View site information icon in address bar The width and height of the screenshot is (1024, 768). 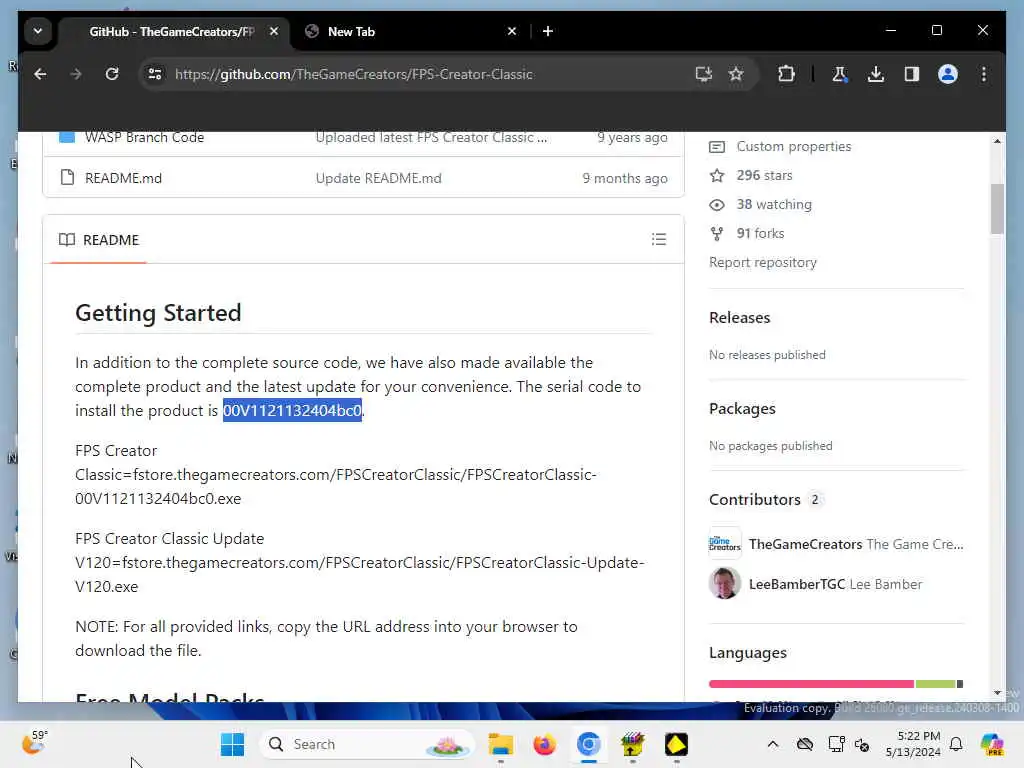155,74
